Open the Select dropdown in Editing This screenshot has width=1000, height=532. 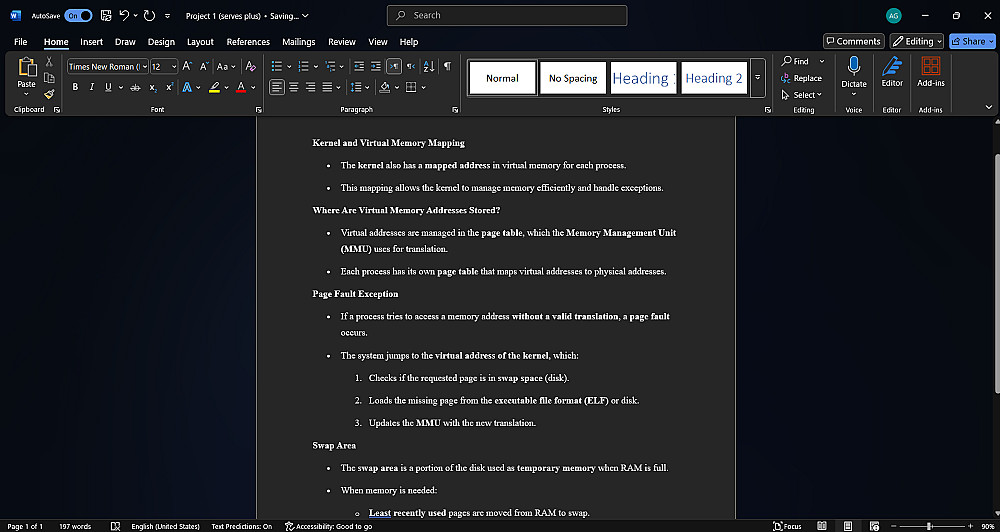pyautogui.click(x=802, y=95)
